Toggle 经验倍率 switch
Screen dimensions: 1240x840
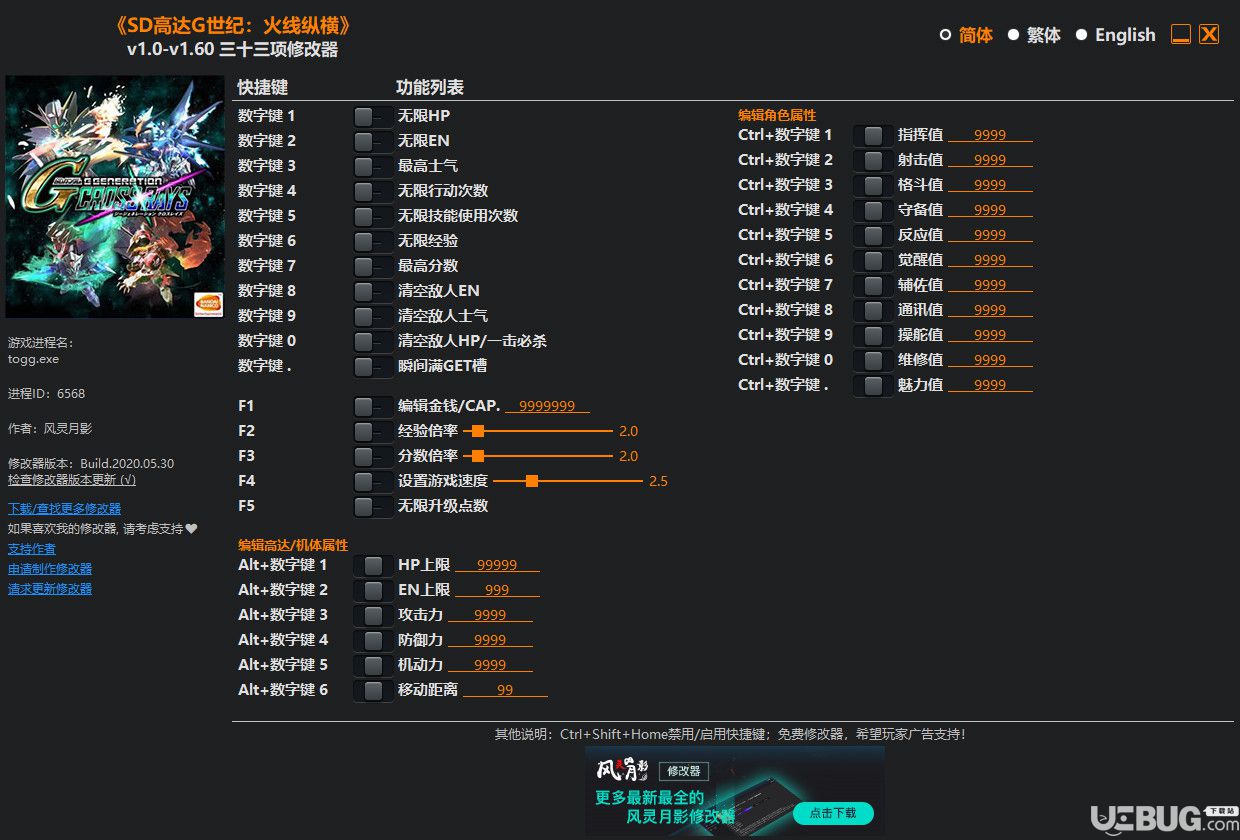tap(373, 431)
